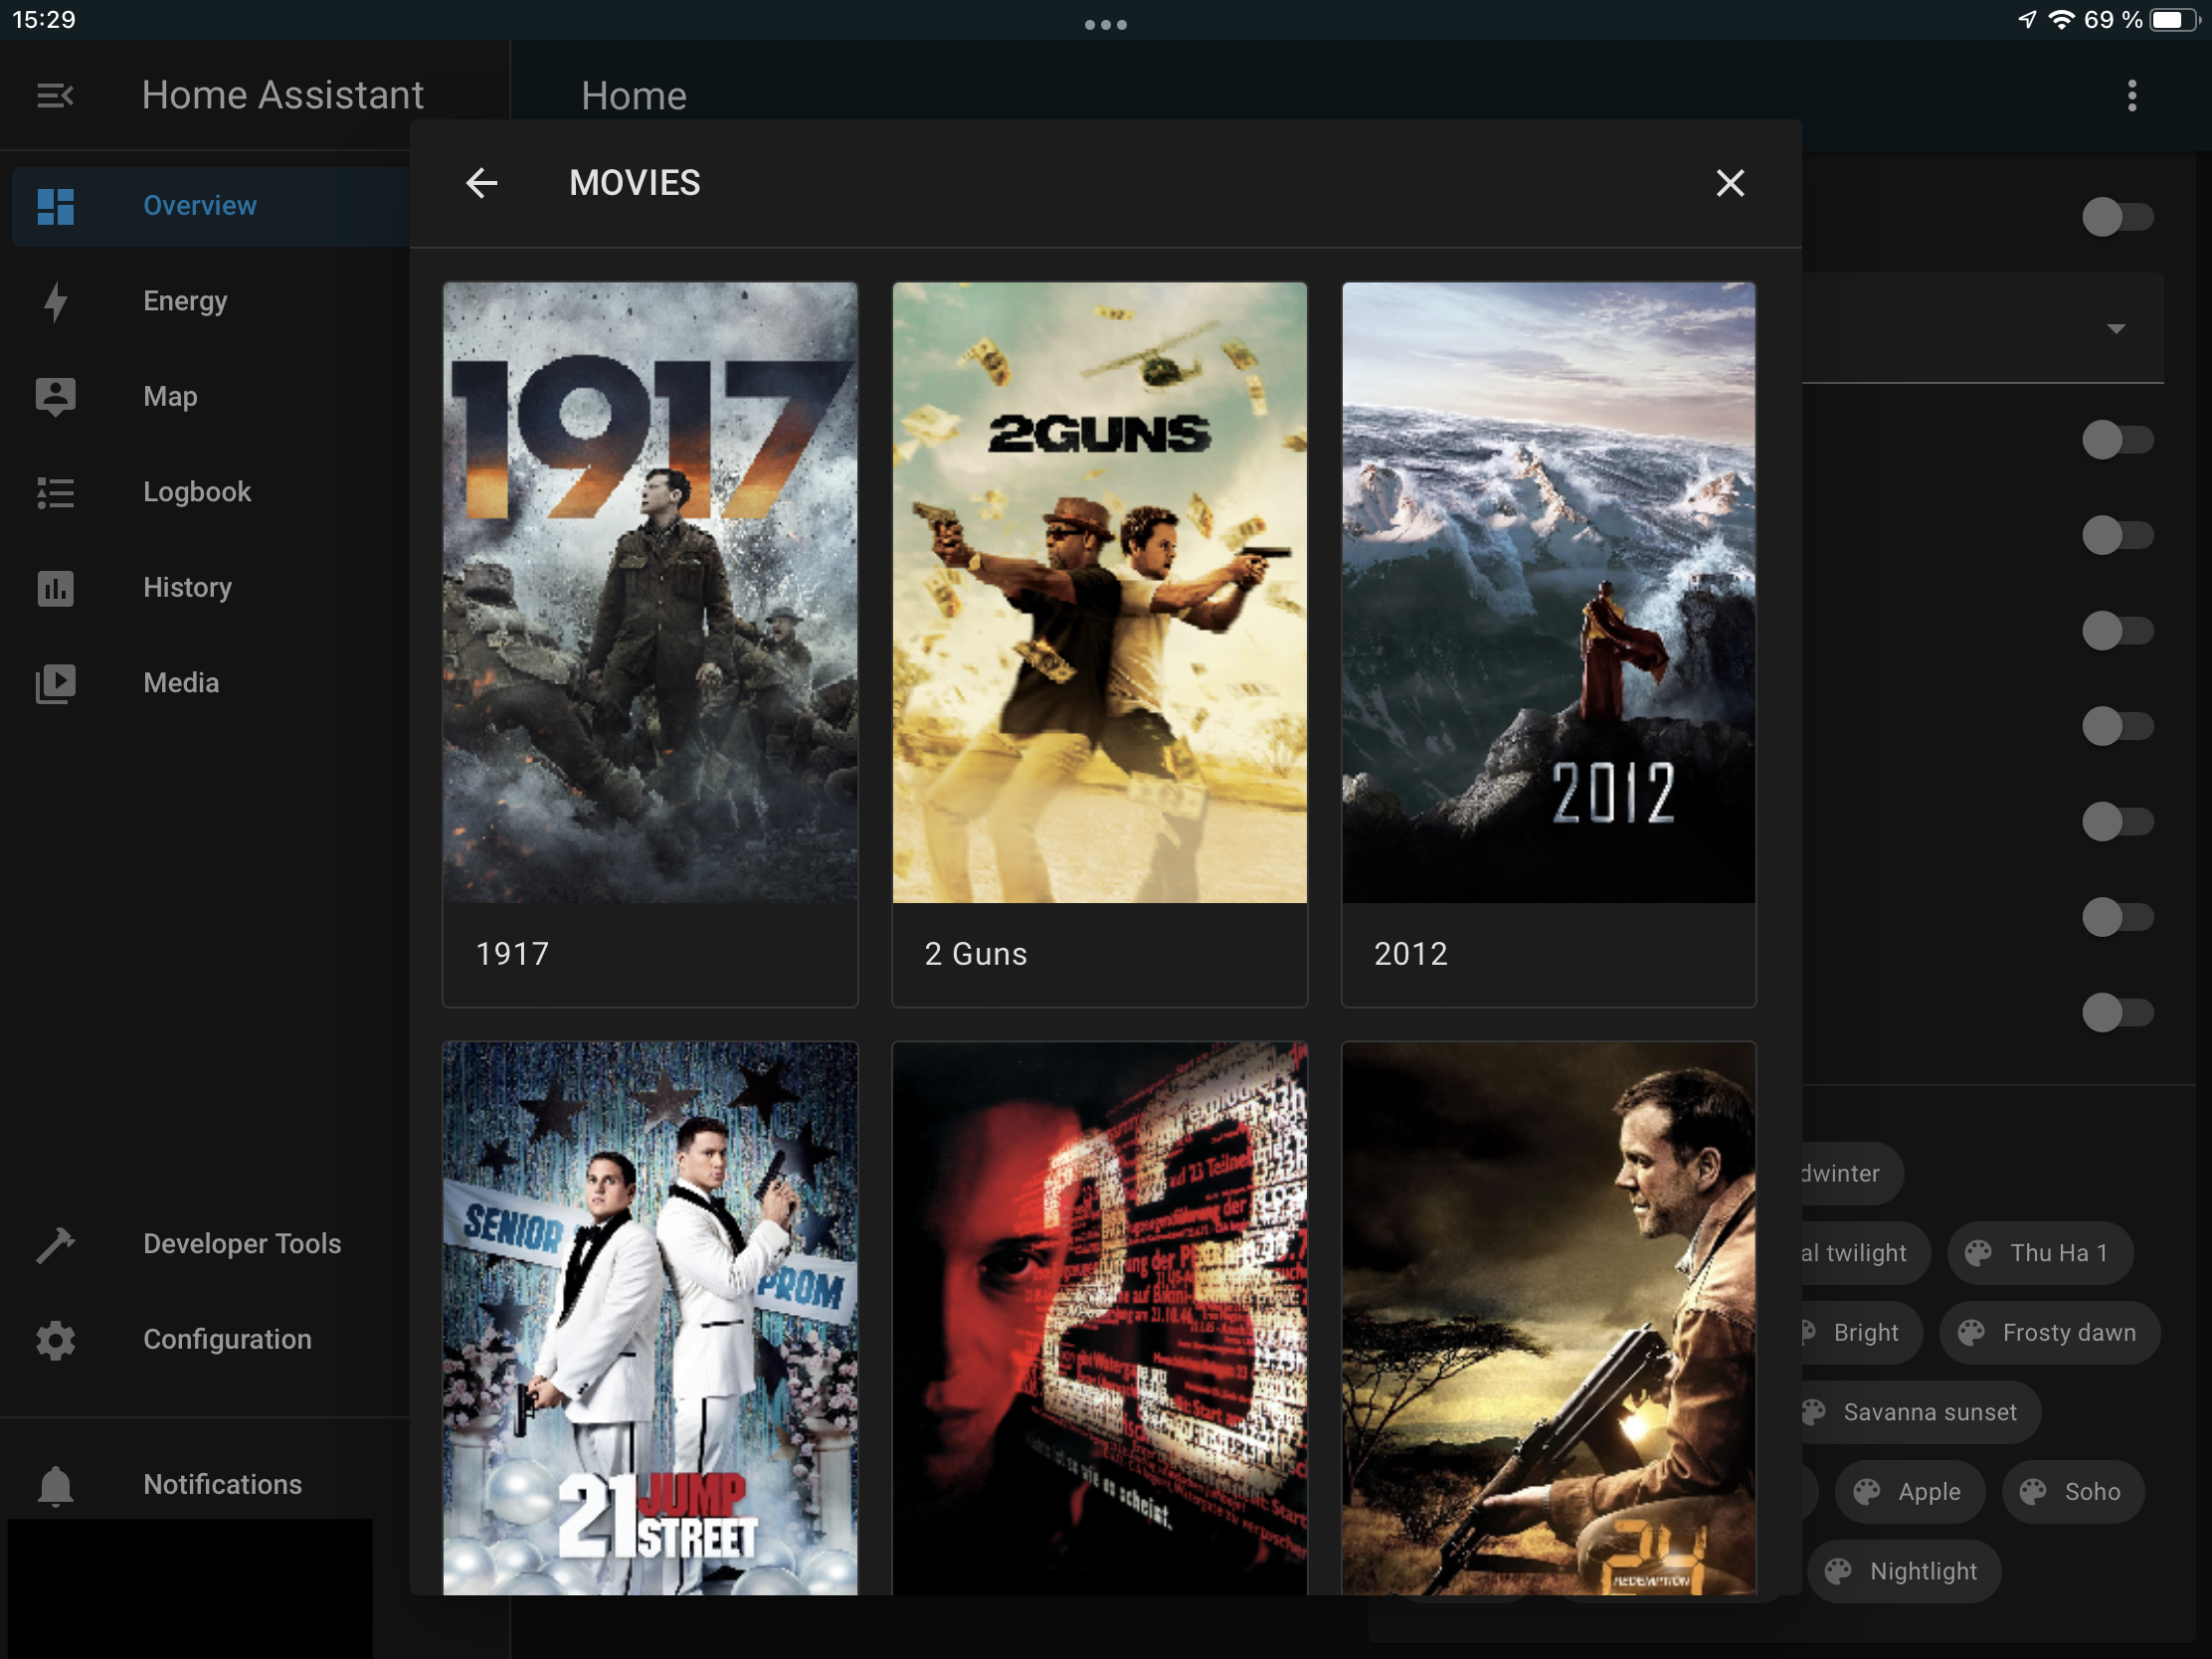Tap the location services arrow icon
Screen dimensions: 2212x1659
pyautogui.click(x=2027, y=20)
